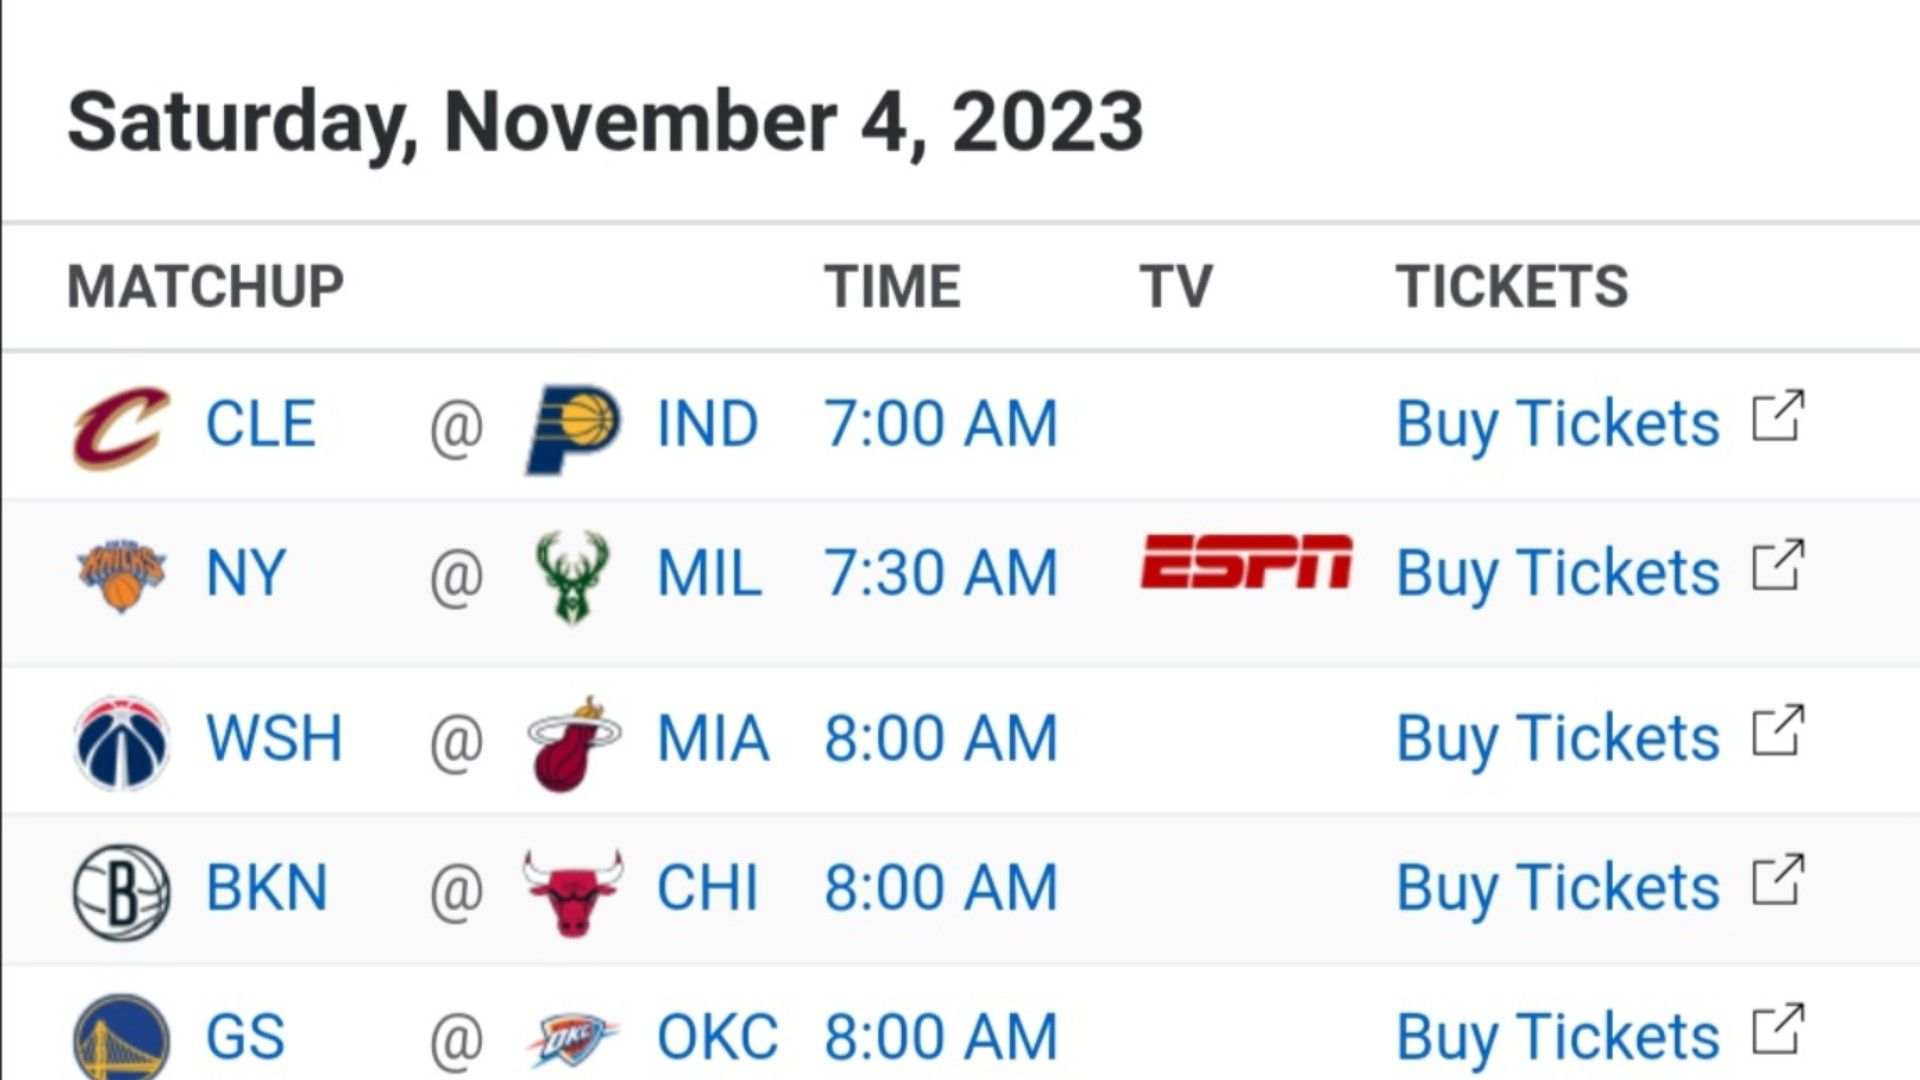Click the Golden State Warriors logo
Screen dimensions: 1920x1080
[x=121, y=1037]
